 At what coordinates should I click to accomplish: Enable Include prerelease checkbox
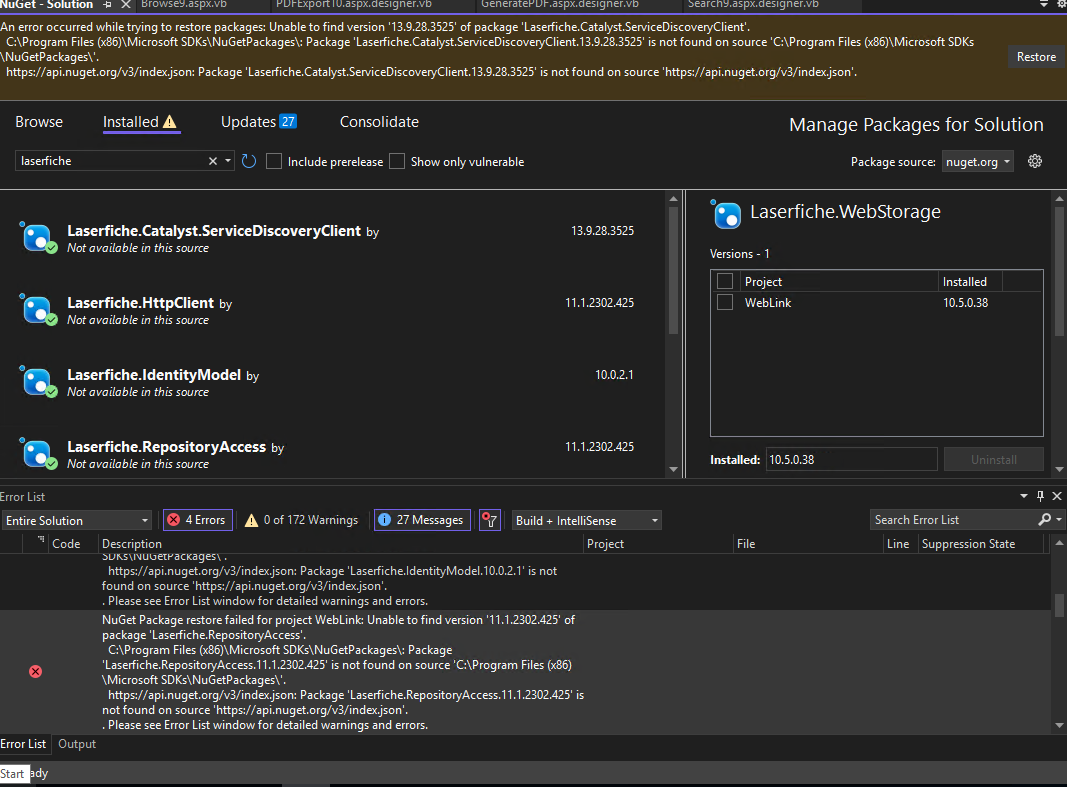274,161
